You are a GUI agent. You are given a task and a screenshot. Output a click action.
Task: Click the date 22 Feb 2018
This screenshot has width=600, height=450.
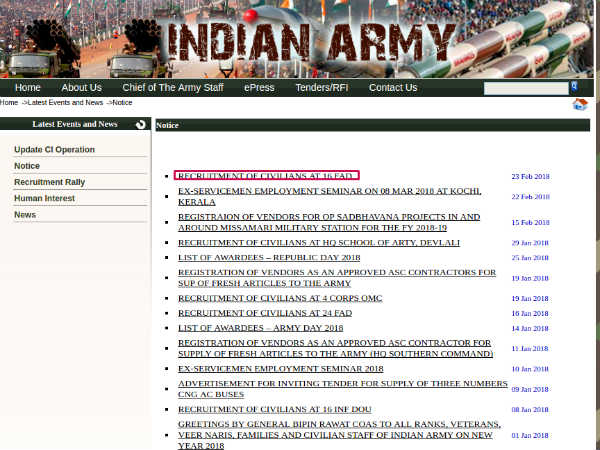point(530,197)
